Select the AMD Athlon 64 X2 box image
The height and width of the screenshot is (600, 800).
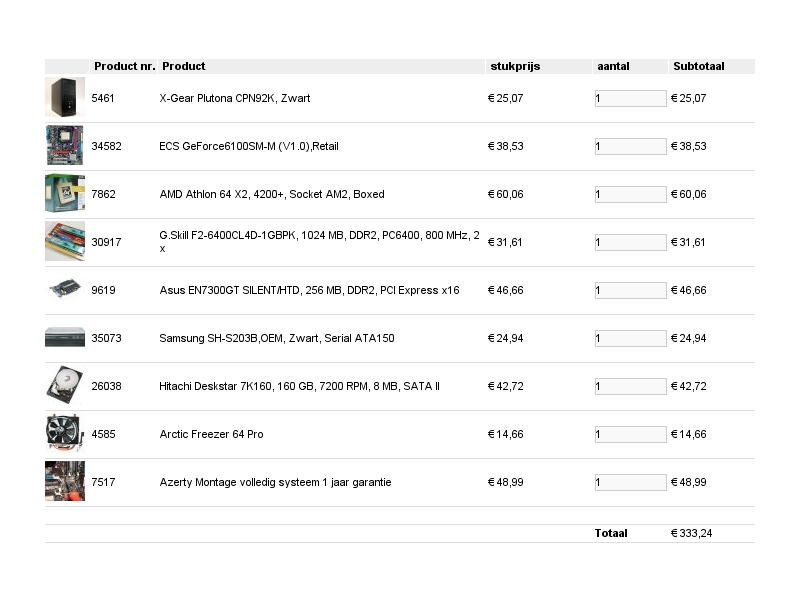click(65, 193)
